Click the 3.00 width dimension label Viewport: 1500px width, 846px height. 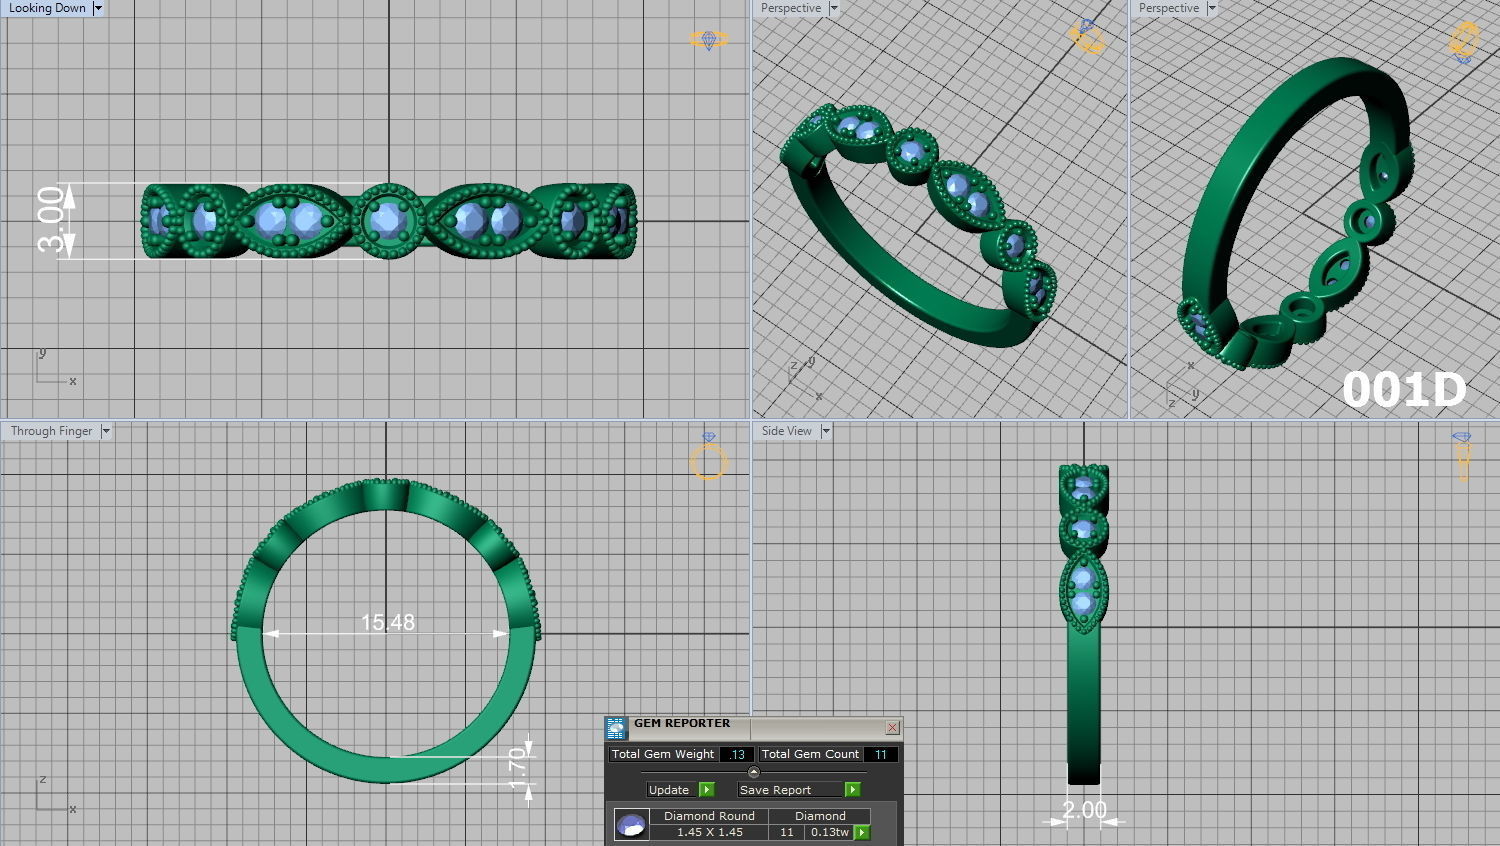52,220
